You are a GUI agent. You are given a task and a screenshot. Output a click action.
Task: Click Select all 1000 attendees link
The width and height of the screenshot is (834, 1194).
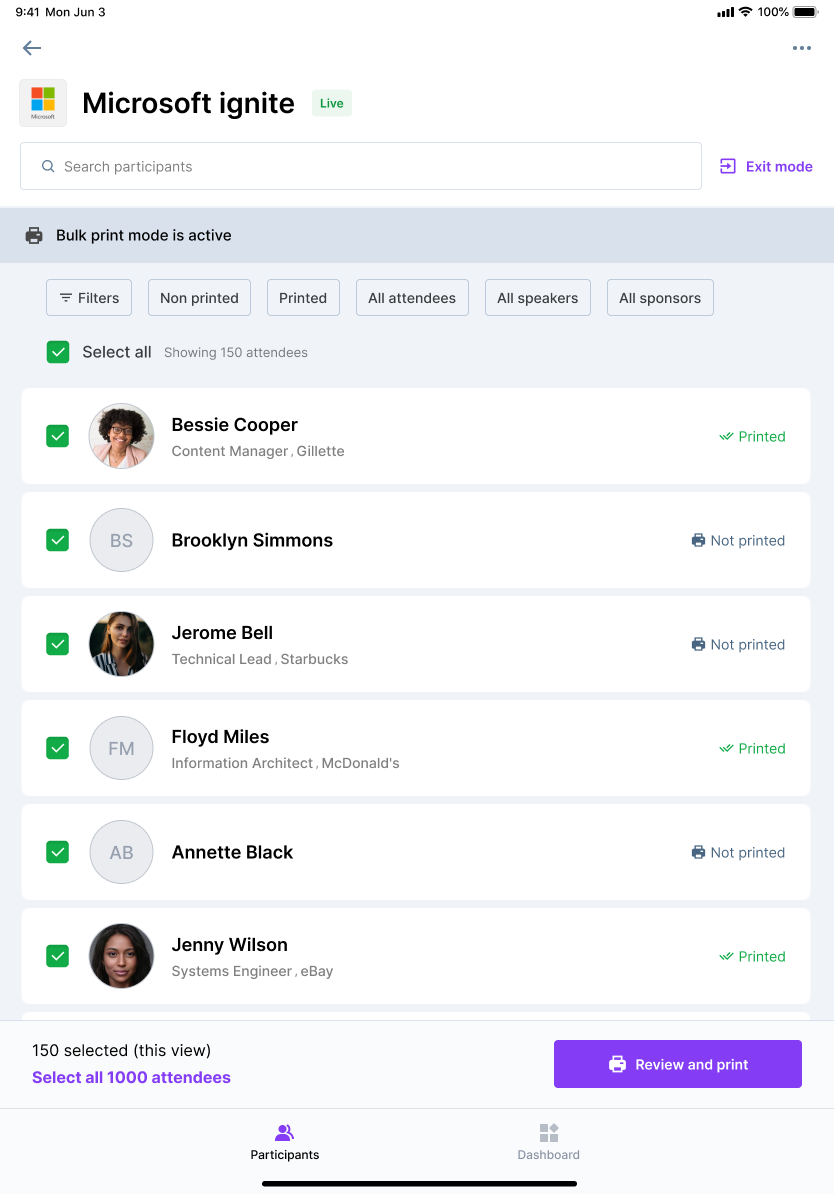[x=131, y=1077]
